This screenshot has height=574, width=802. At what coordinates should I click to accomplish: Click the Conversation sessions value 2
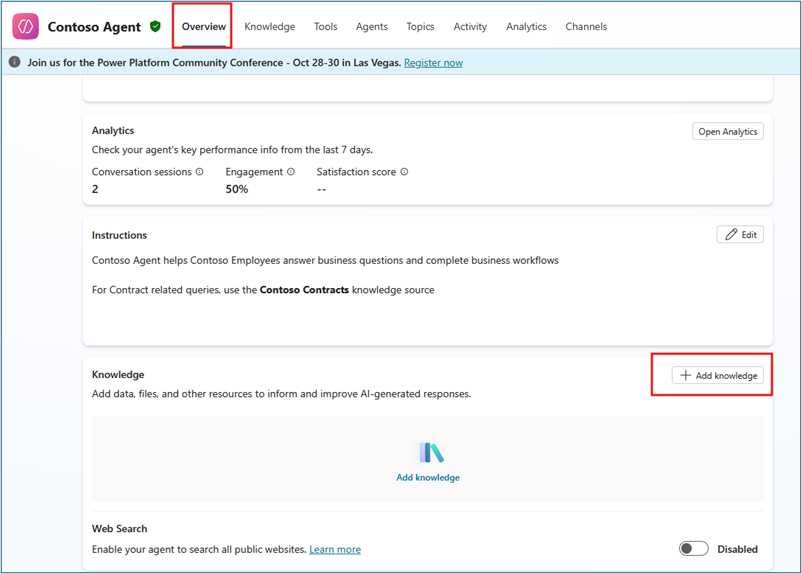[95, 189]
